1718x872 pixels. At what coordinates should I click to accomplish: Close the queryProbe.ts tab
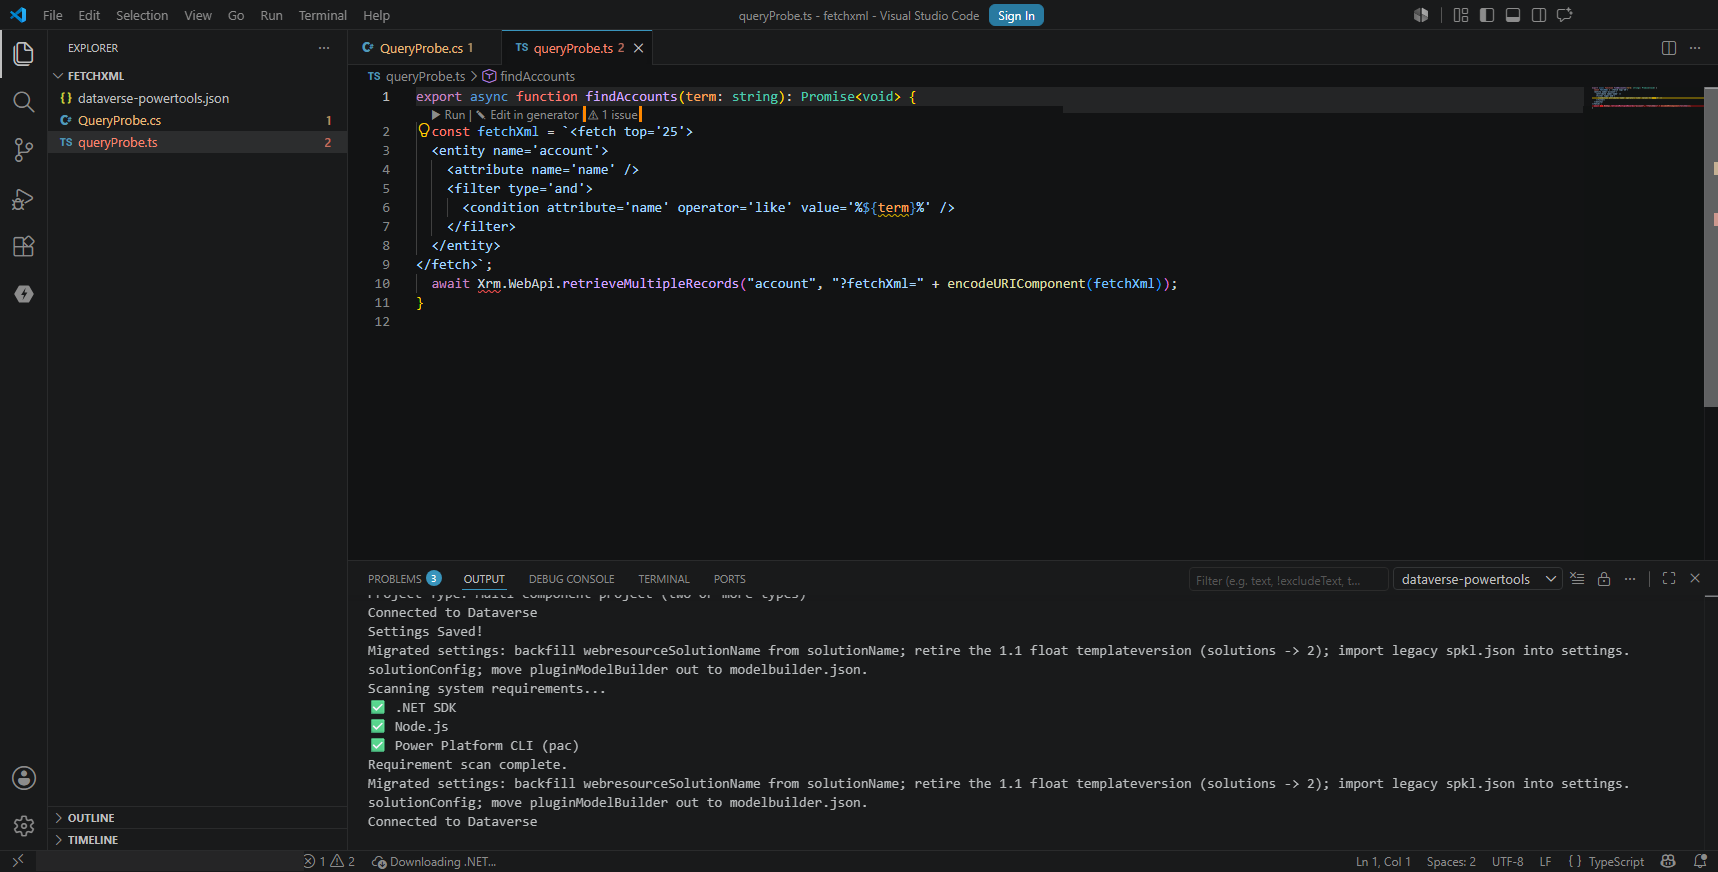(x=639, y=48)
